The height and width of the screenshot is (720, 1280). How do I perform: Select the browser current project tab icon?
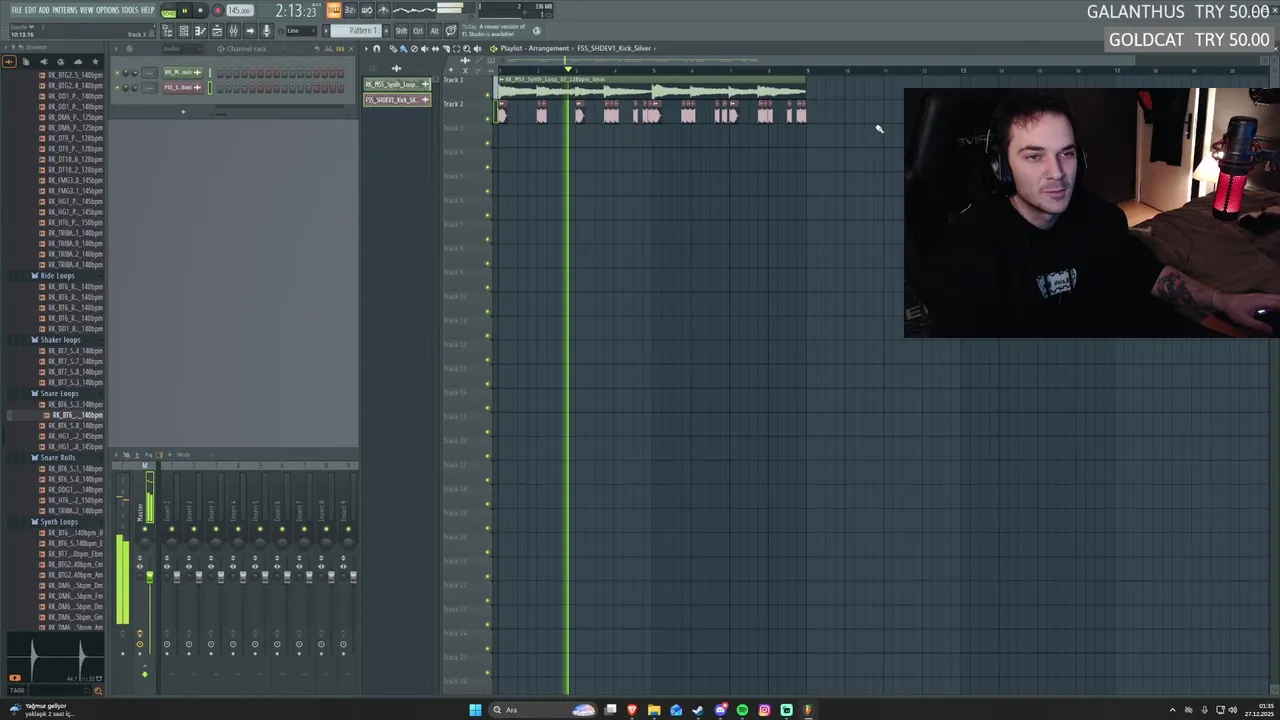coord(26,62)
